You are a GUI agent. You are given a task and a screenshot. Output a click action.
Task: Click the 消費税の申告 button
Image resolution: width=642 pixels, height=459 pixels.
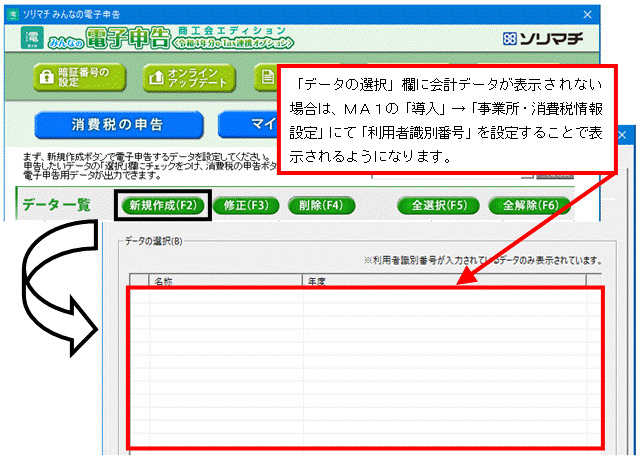119,124
